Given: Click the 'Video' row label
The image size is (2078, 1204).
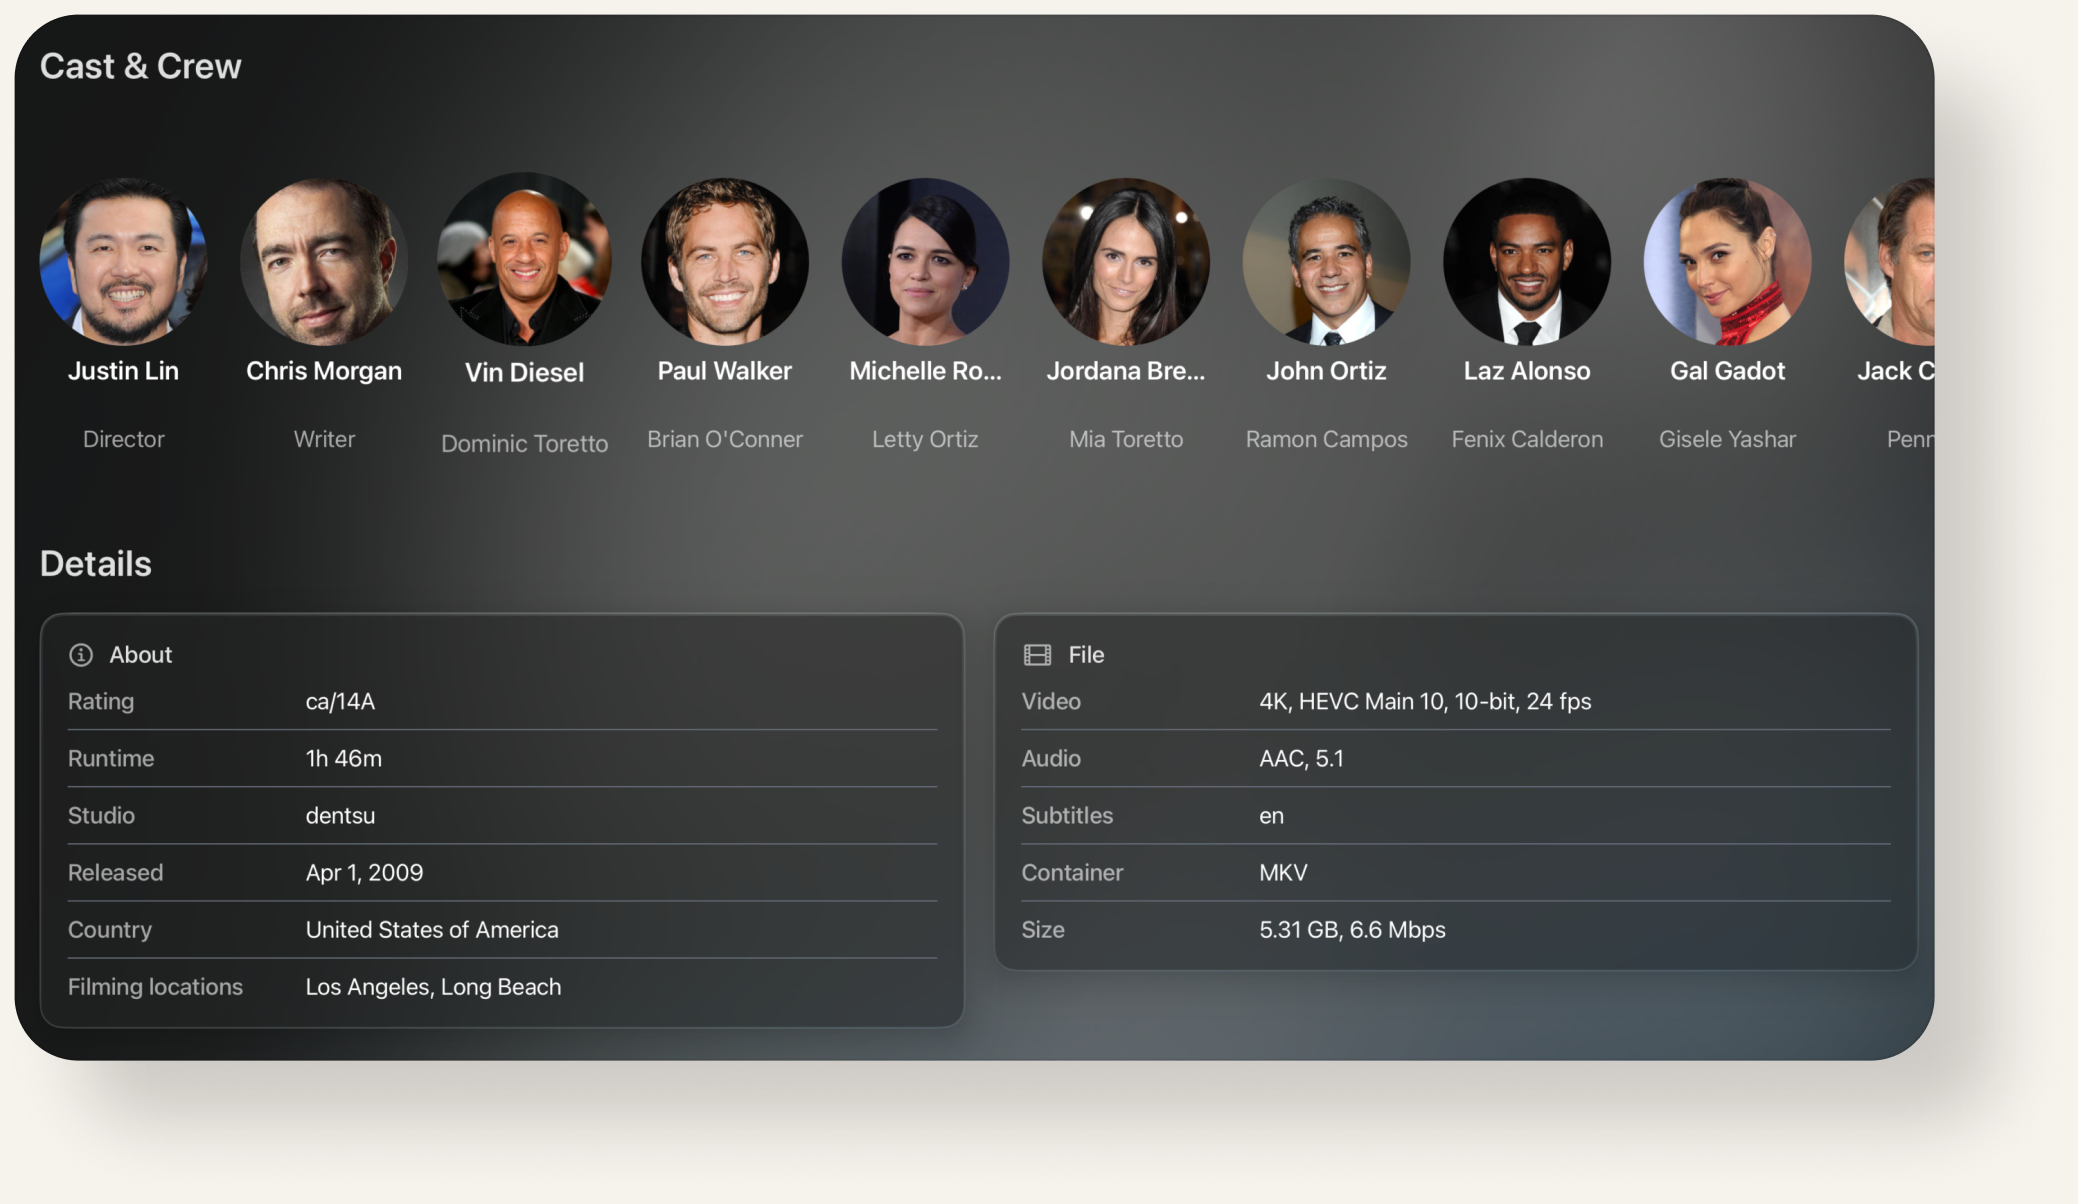Looking at the screenshot, I should (1051, 702).
